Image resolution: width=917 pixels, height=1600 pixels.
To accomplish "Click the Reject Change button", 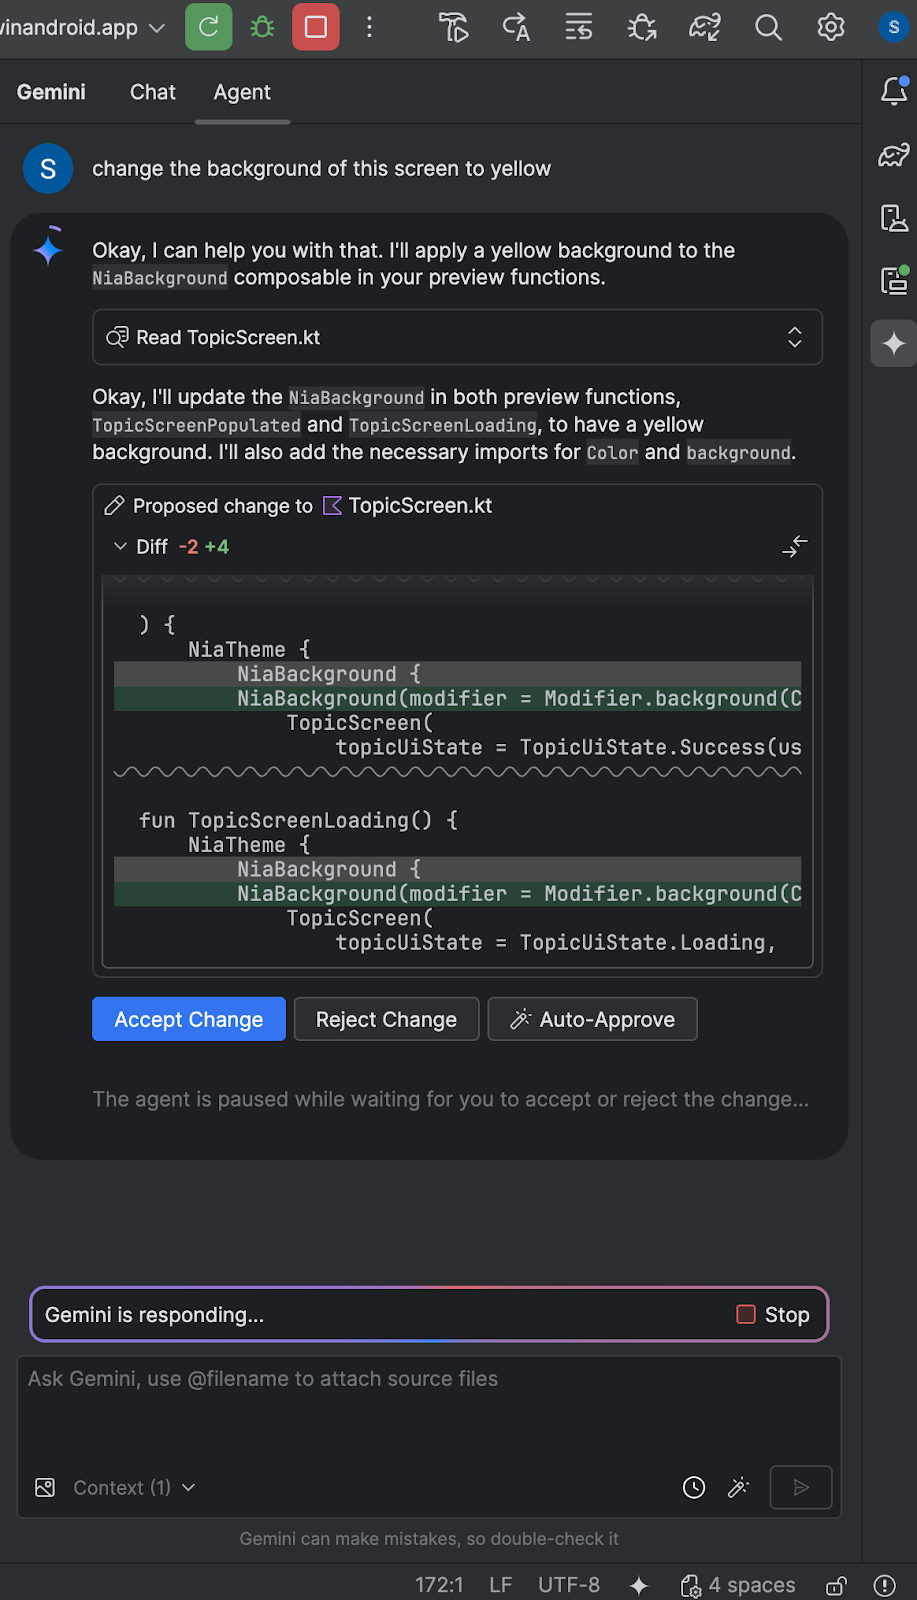I will [386, 1019].
